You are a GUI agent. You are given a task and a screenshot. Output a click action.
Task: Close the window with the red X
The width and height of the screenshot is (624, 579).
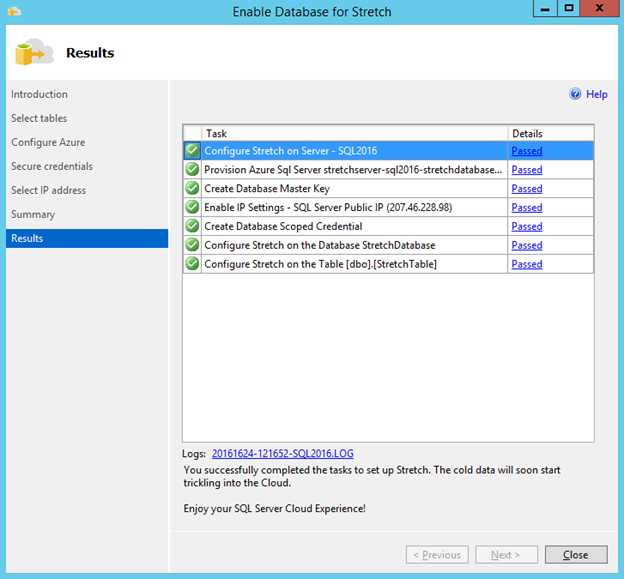pyautogui.click(x=599, y=8)
